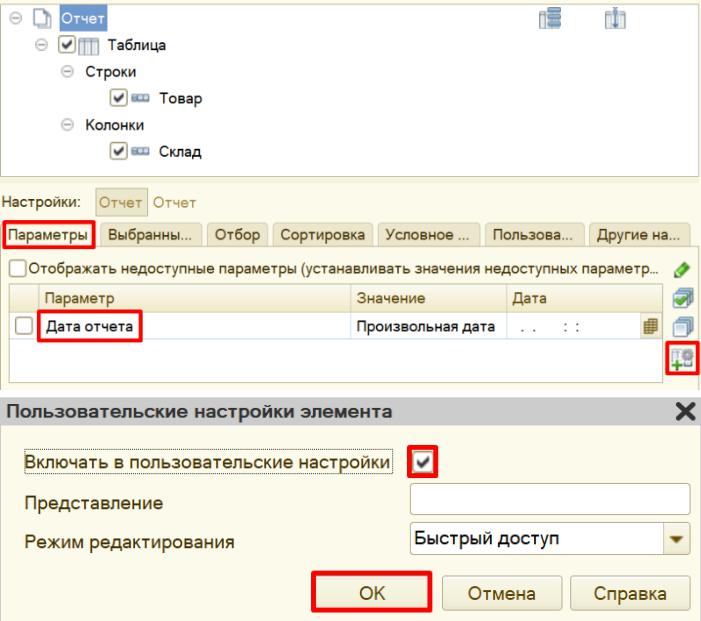701x621 pixels.
Task: Uncheck the Таблица checkbox
Action: point(67,45)
